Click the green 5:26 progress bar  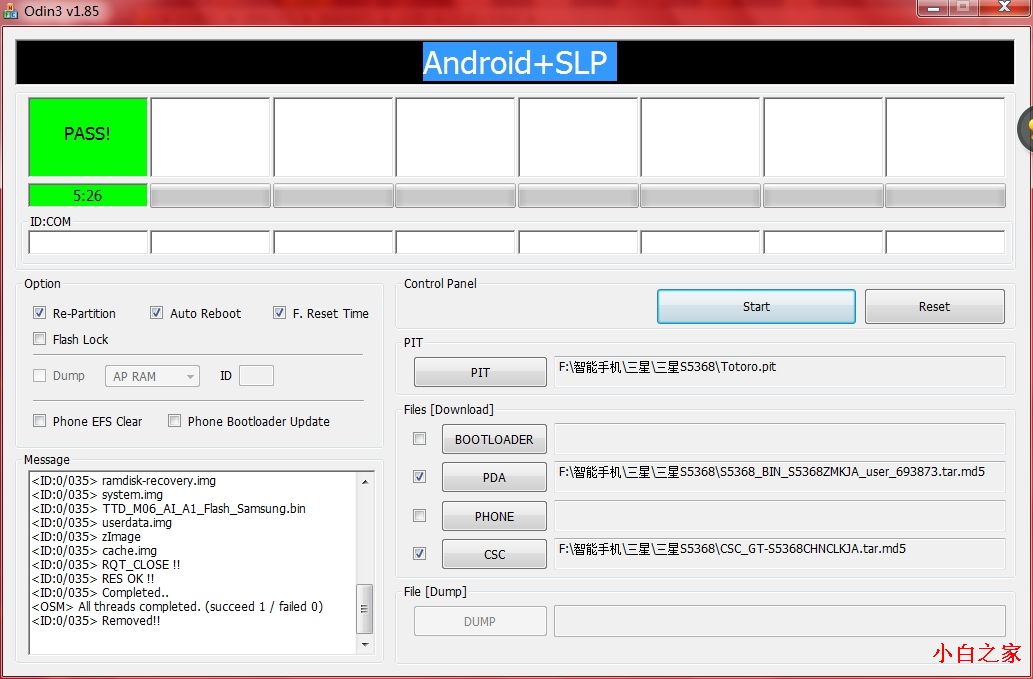click(x=88, y=196)
